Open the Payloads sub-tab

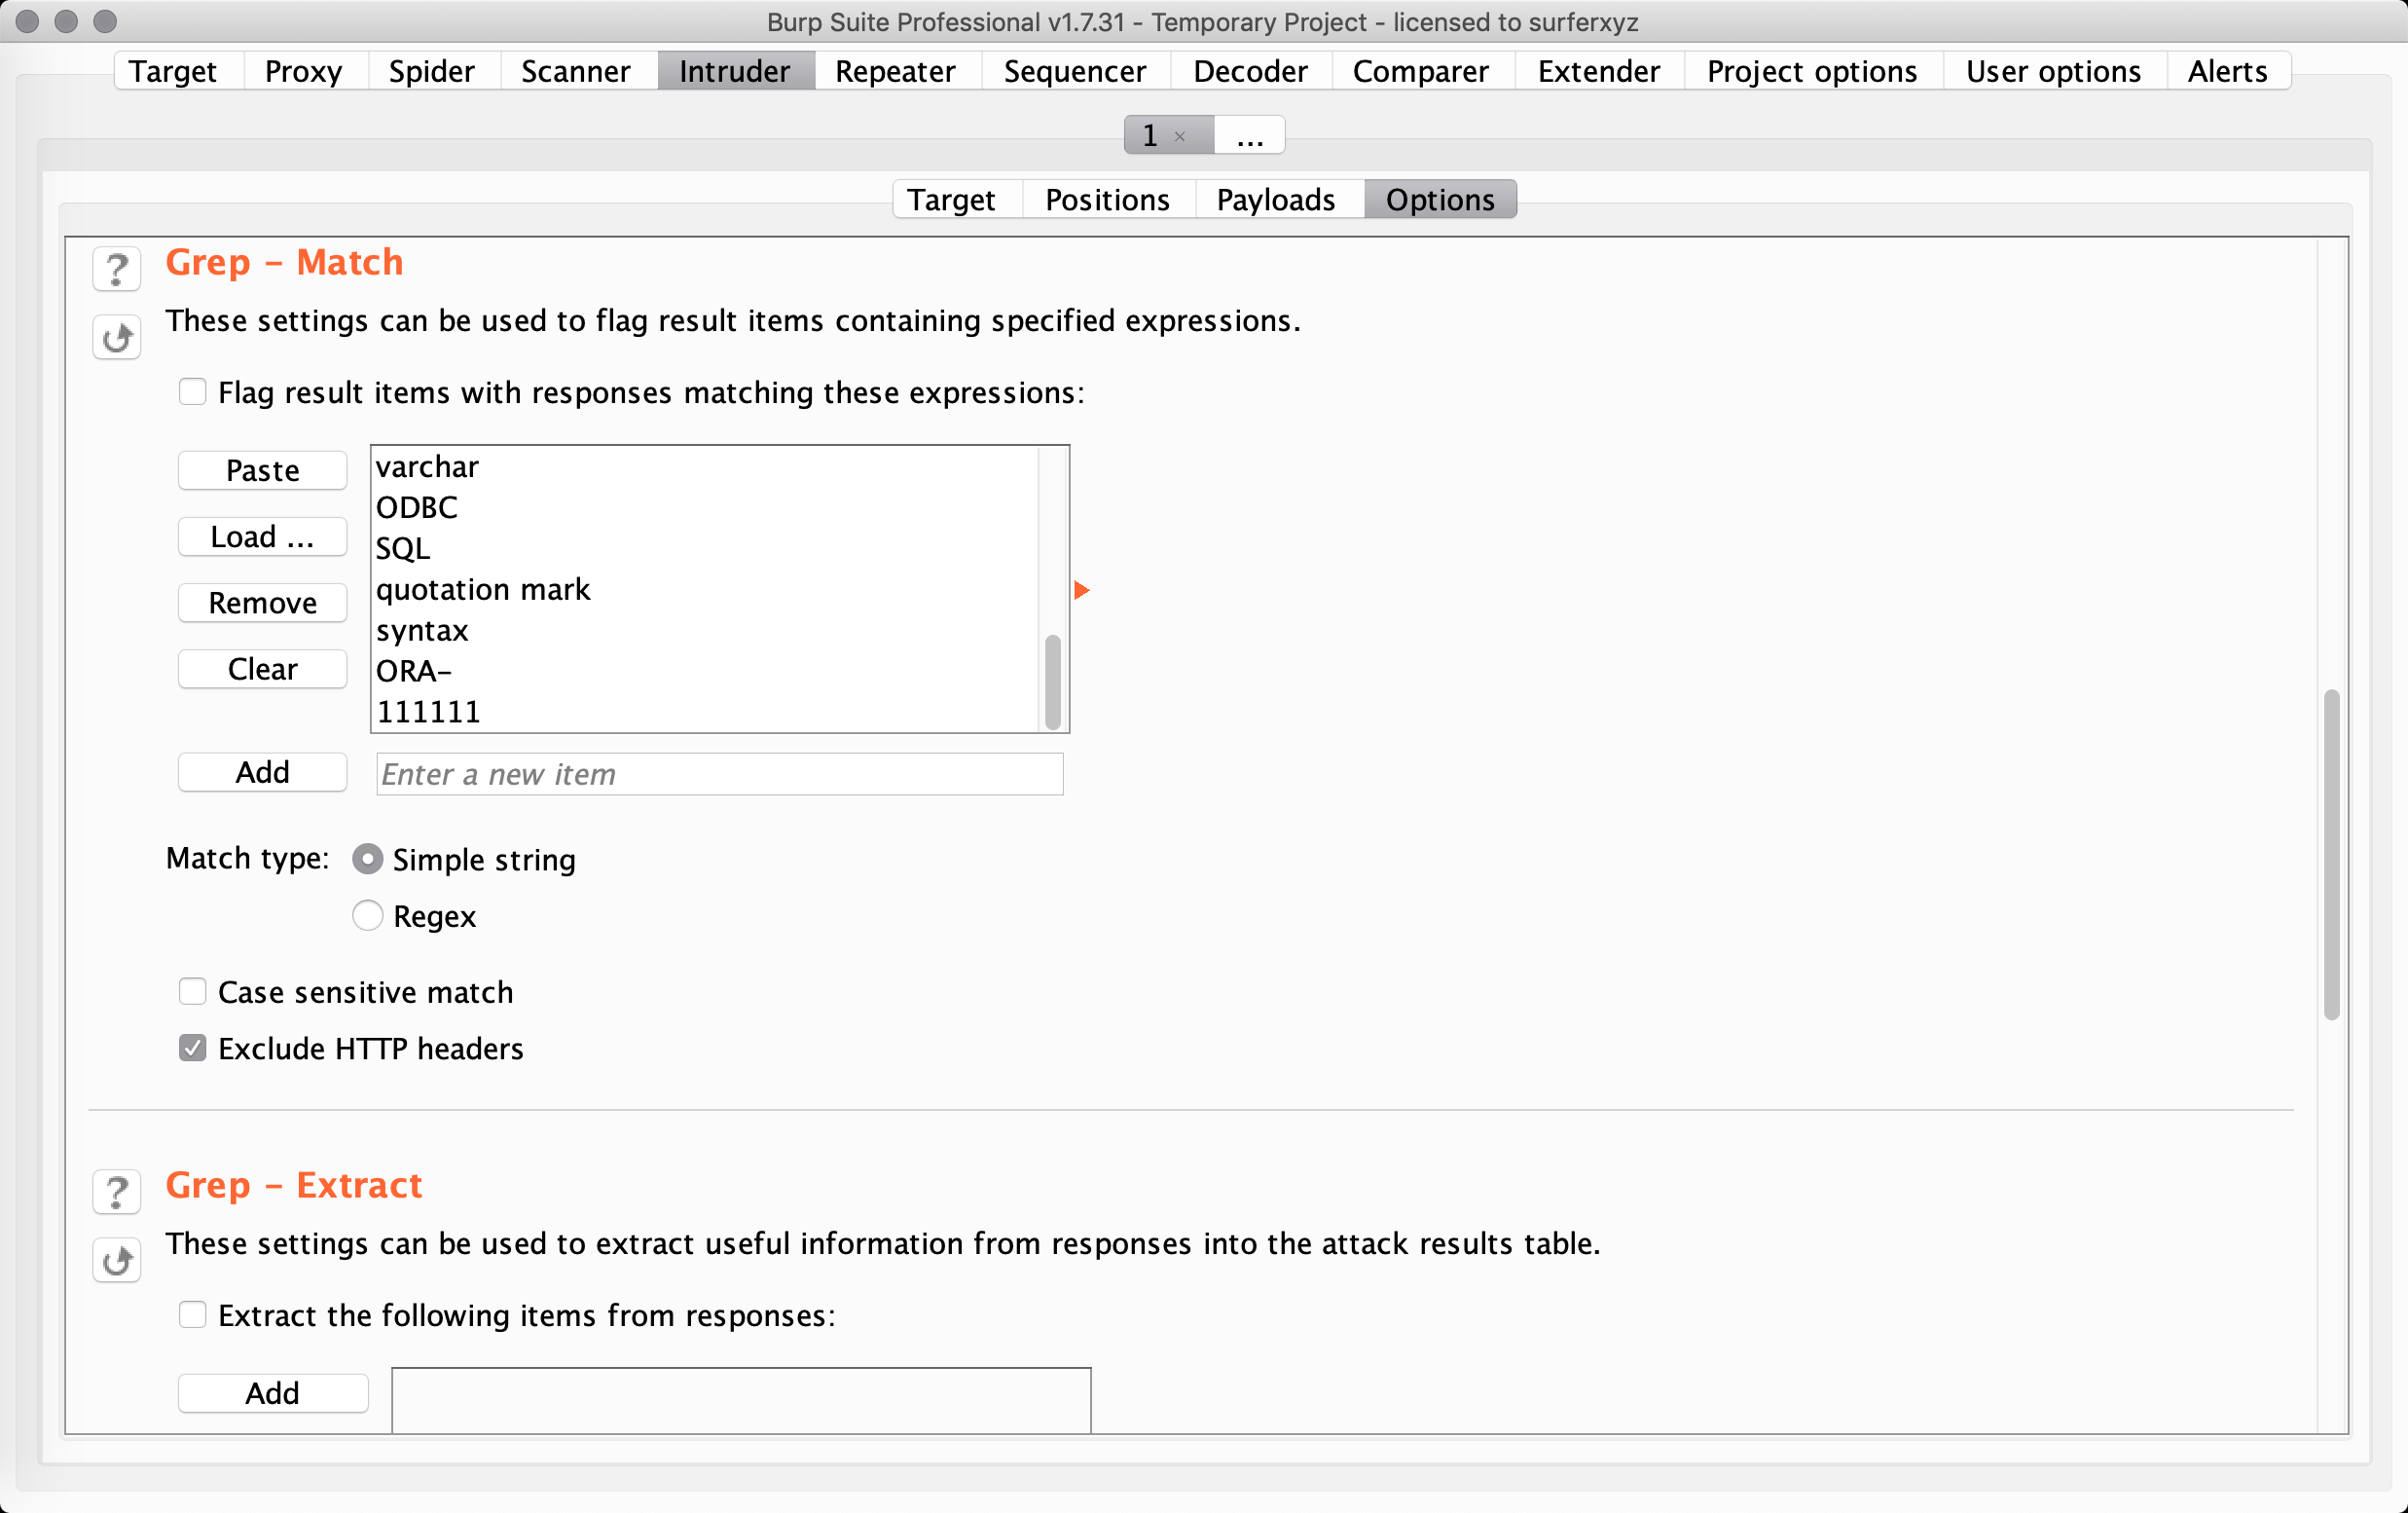click(x=1275, y=200)
